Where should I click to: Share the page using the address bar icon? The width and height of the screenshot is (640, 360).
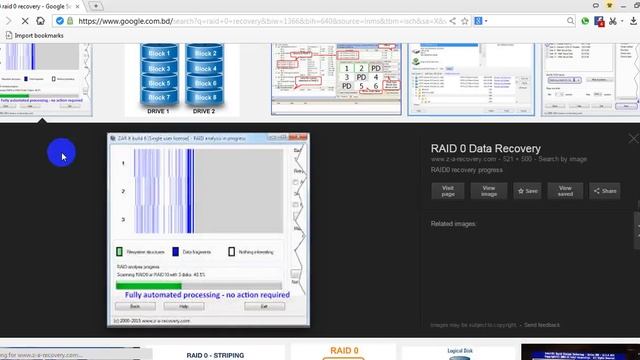pos(453,21)
